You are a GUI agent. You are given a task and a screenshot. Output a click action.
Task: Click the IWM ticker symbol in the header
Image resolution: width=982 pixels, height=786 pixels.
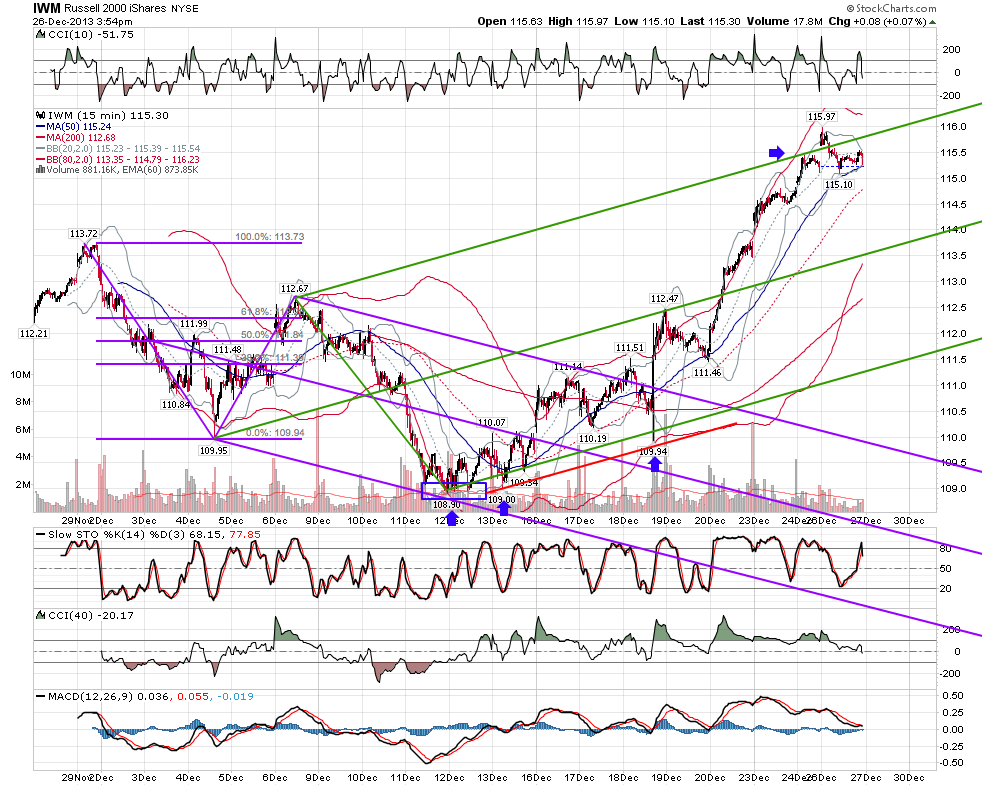click(46, 8)
